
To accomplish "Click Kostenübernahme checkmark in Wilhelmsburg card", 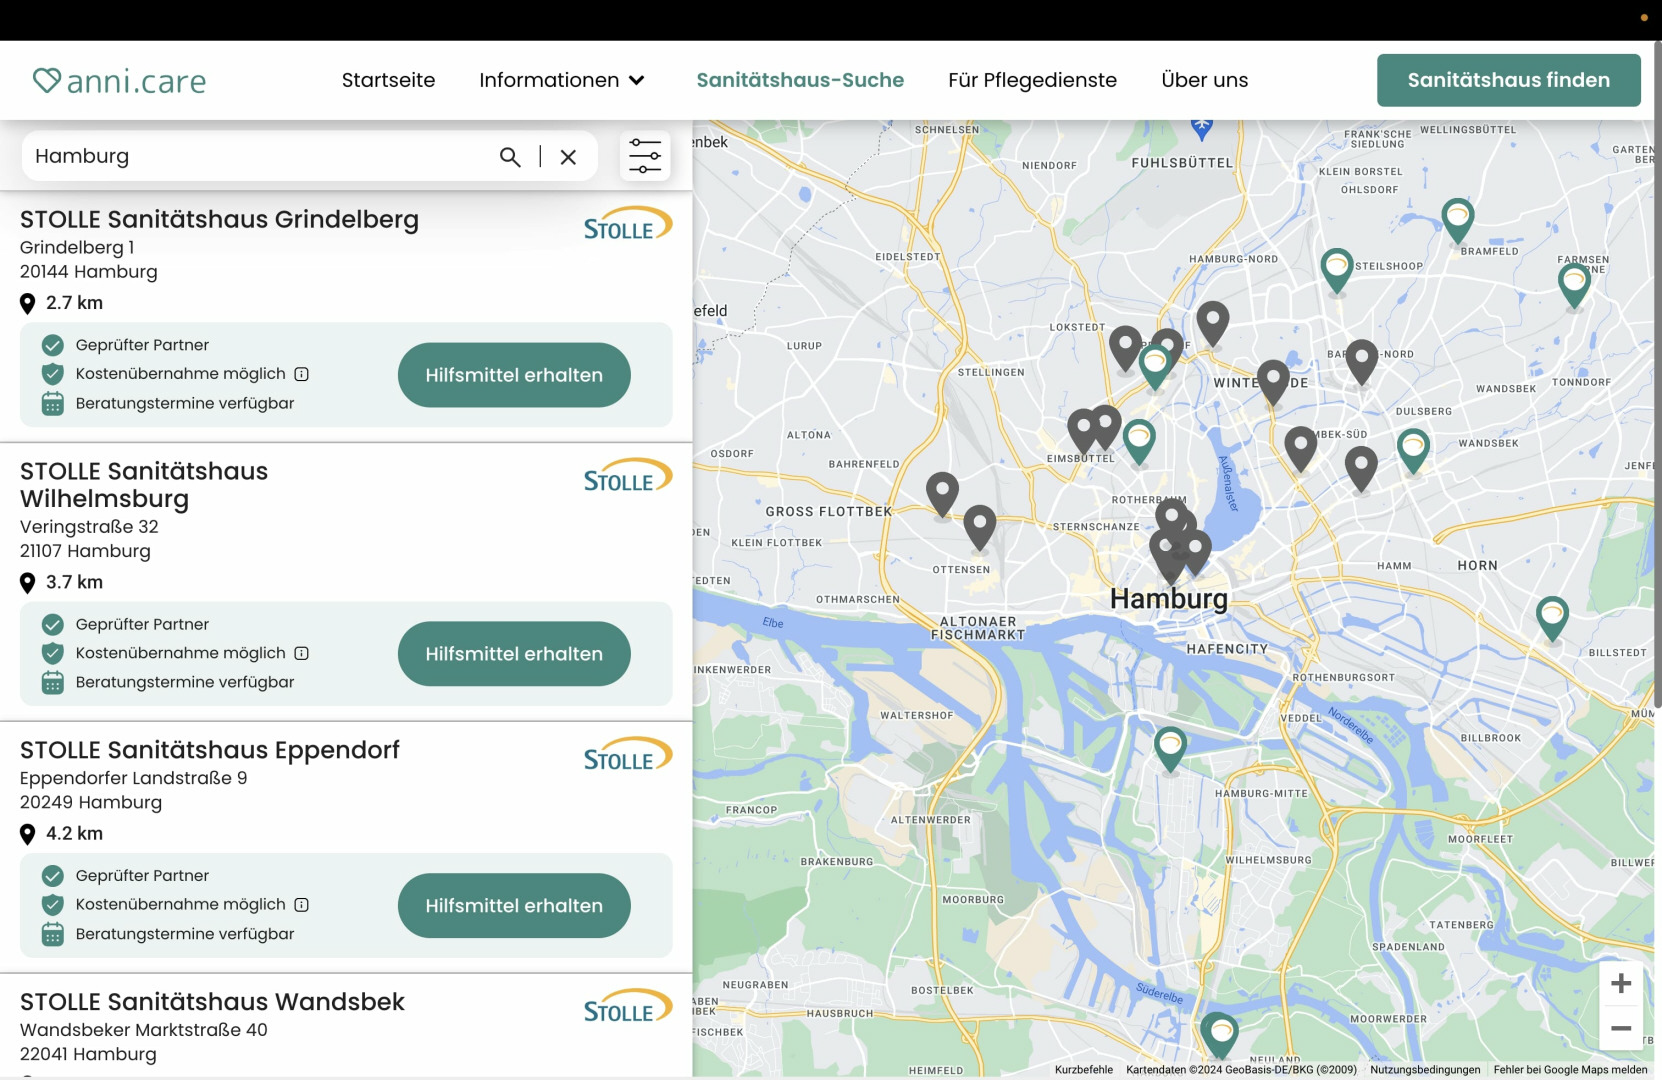I will pos(53,653).
